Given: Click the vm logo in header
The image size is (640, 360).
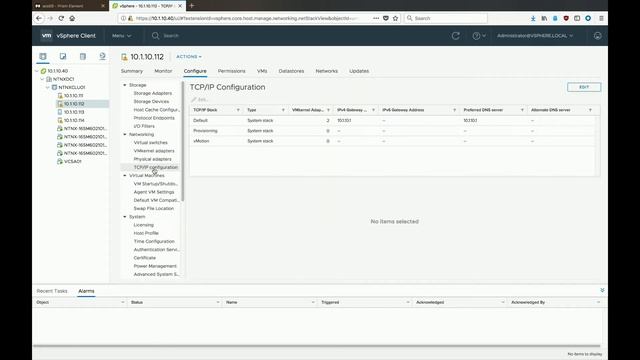Looking at the screenshot, I should click(47, 36).
